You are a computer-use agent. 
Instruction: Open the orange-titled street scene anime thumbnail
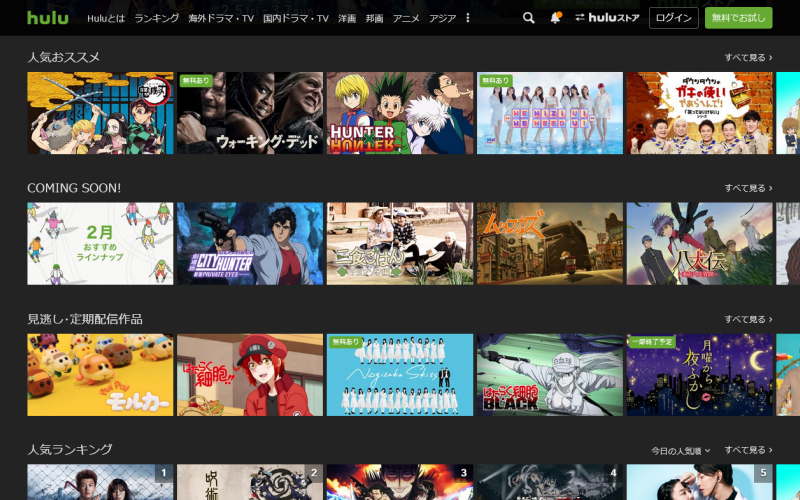point(550,244)
